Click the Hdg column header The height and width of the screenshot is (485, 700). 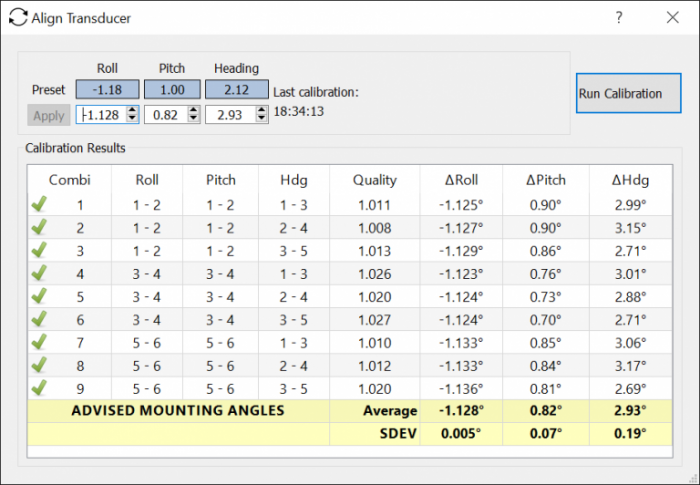coord(294,180)
